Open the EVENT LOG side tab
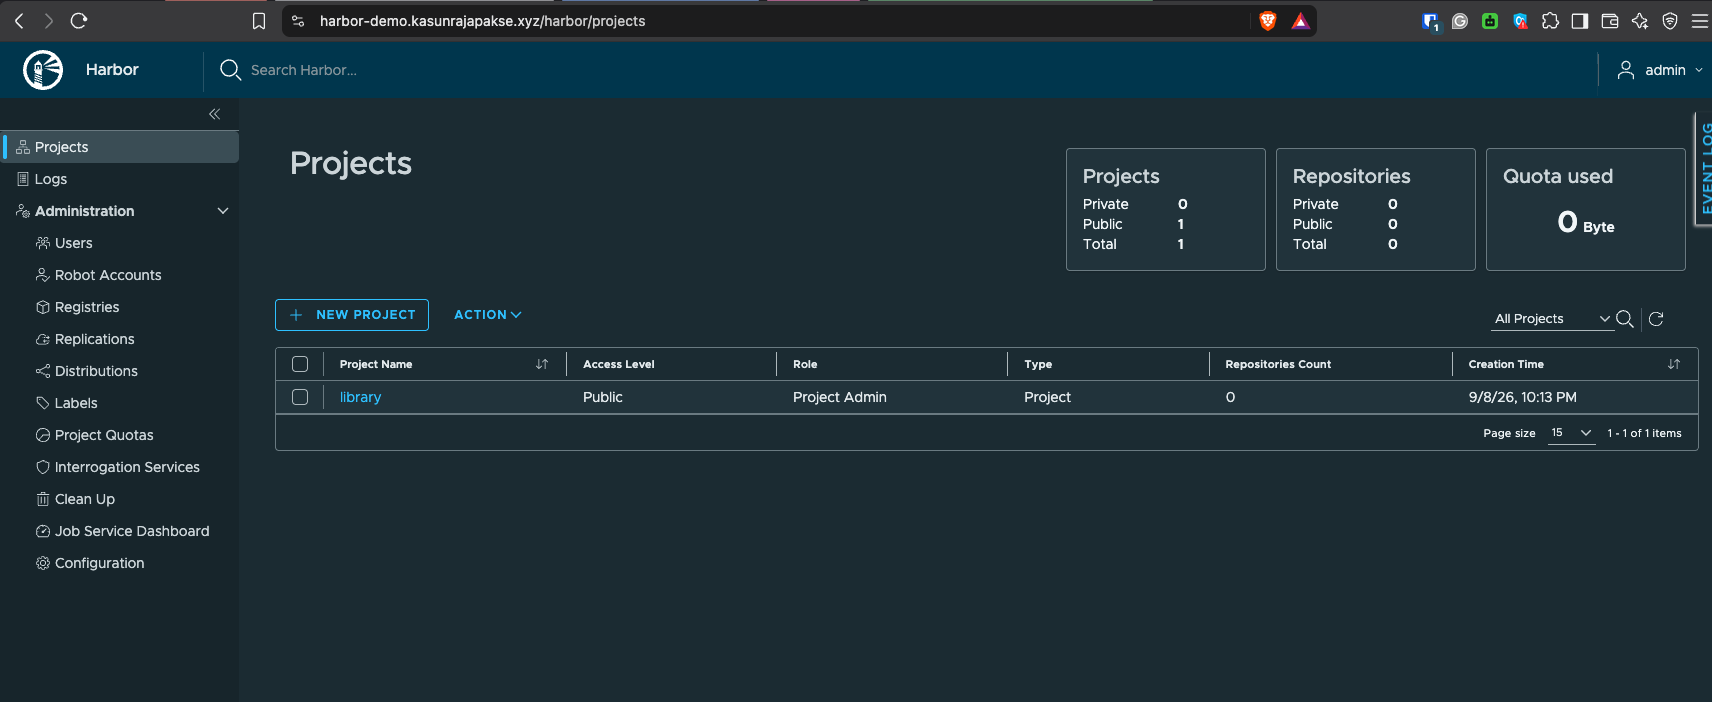Image resolution: width=1712 pixels, height=702 pixels. tap(1704, 168)
